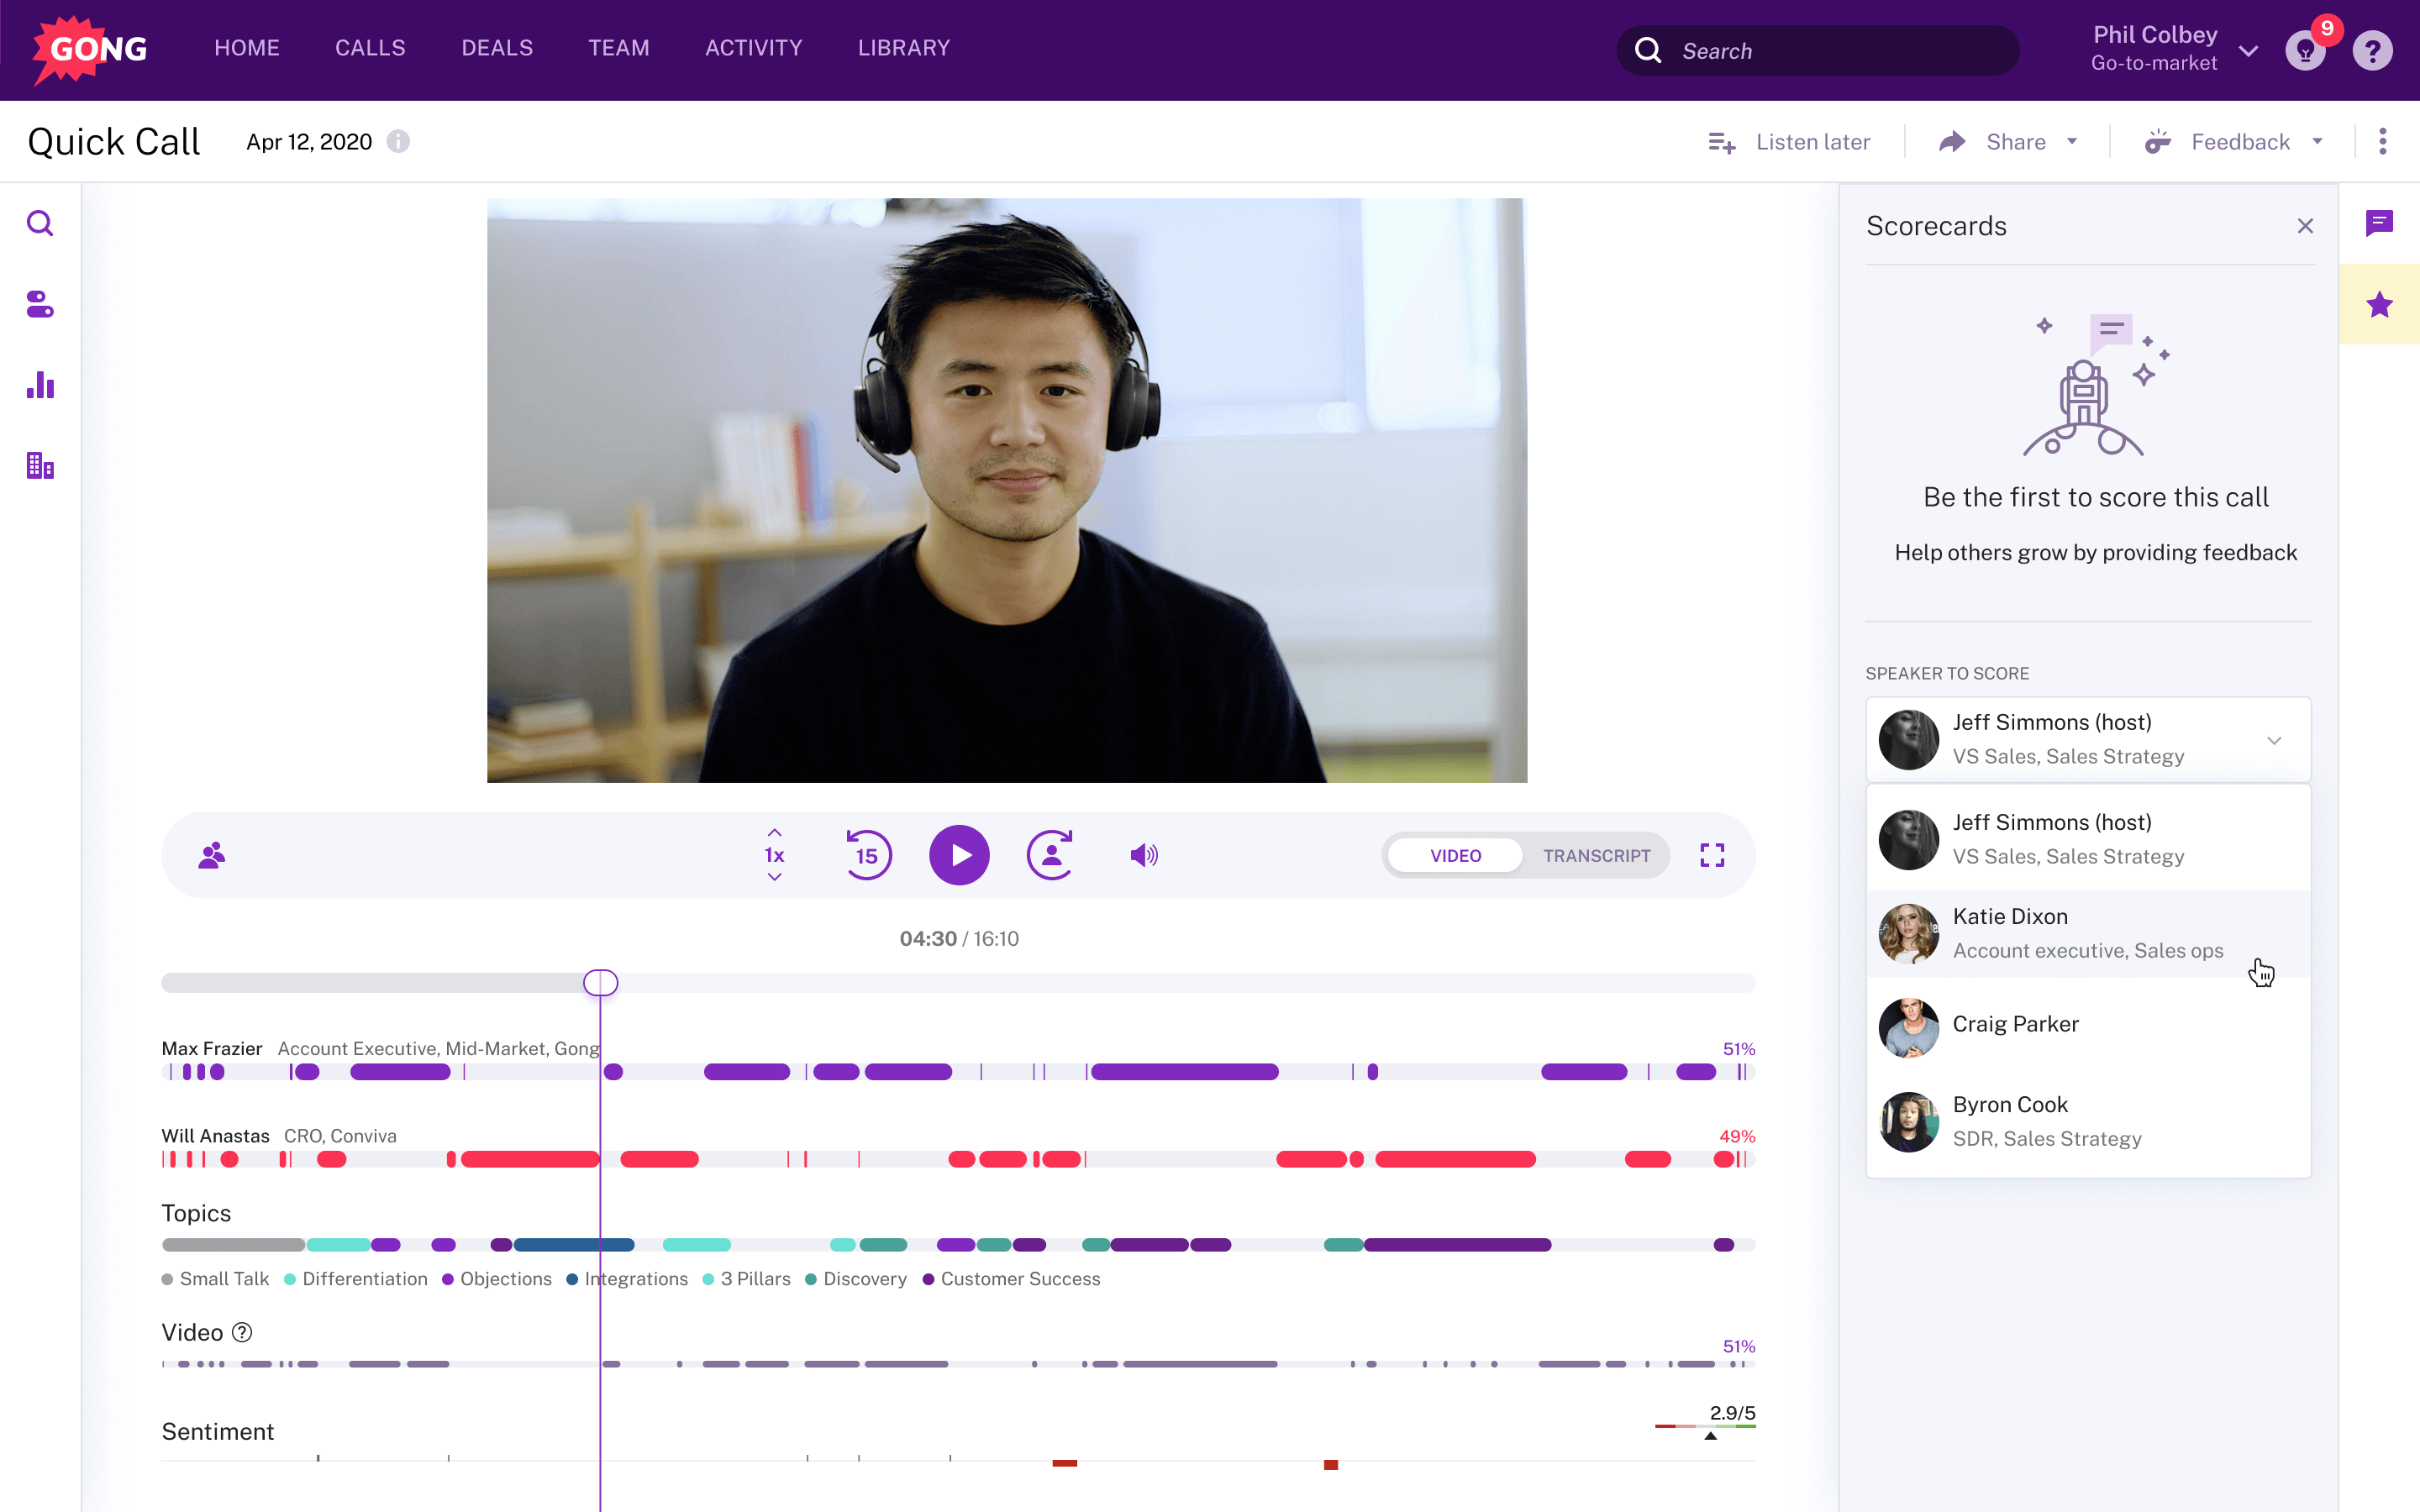Open the comments panel icon

point(2379,223)
